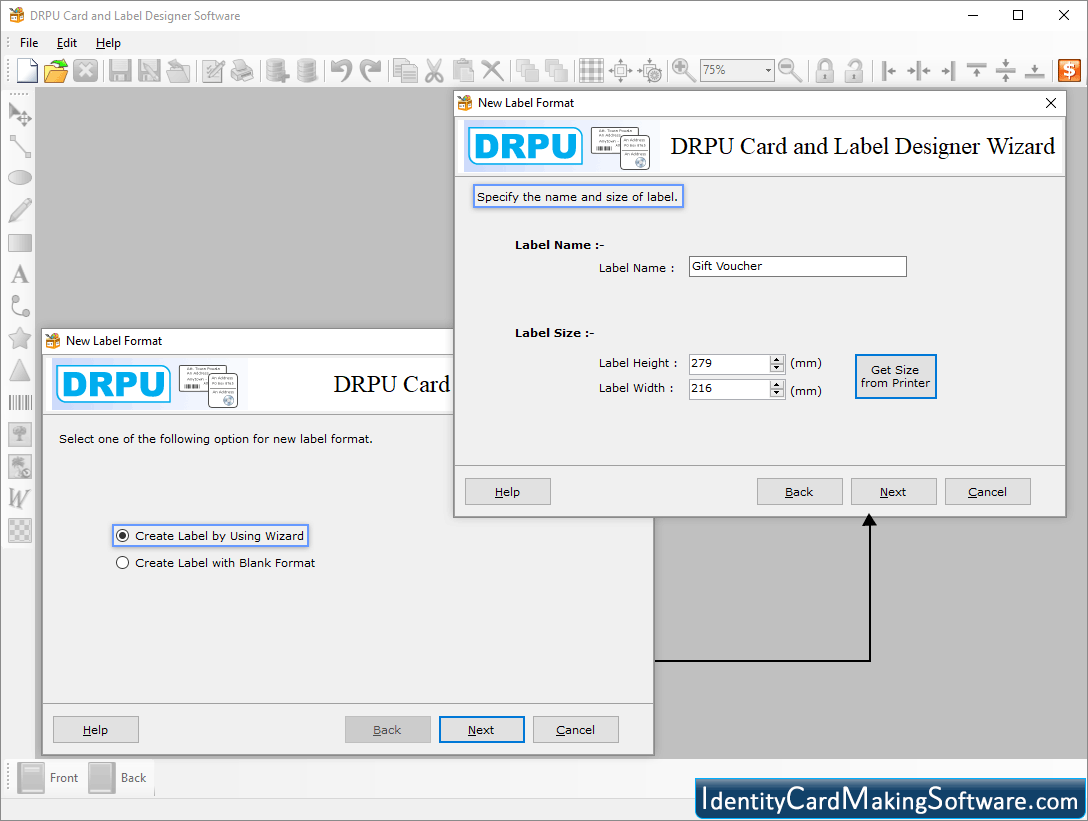Select 'Create Label with Blank Format' radio button
Viewport: 1088px width, 821px height.
tap(123, 563)
